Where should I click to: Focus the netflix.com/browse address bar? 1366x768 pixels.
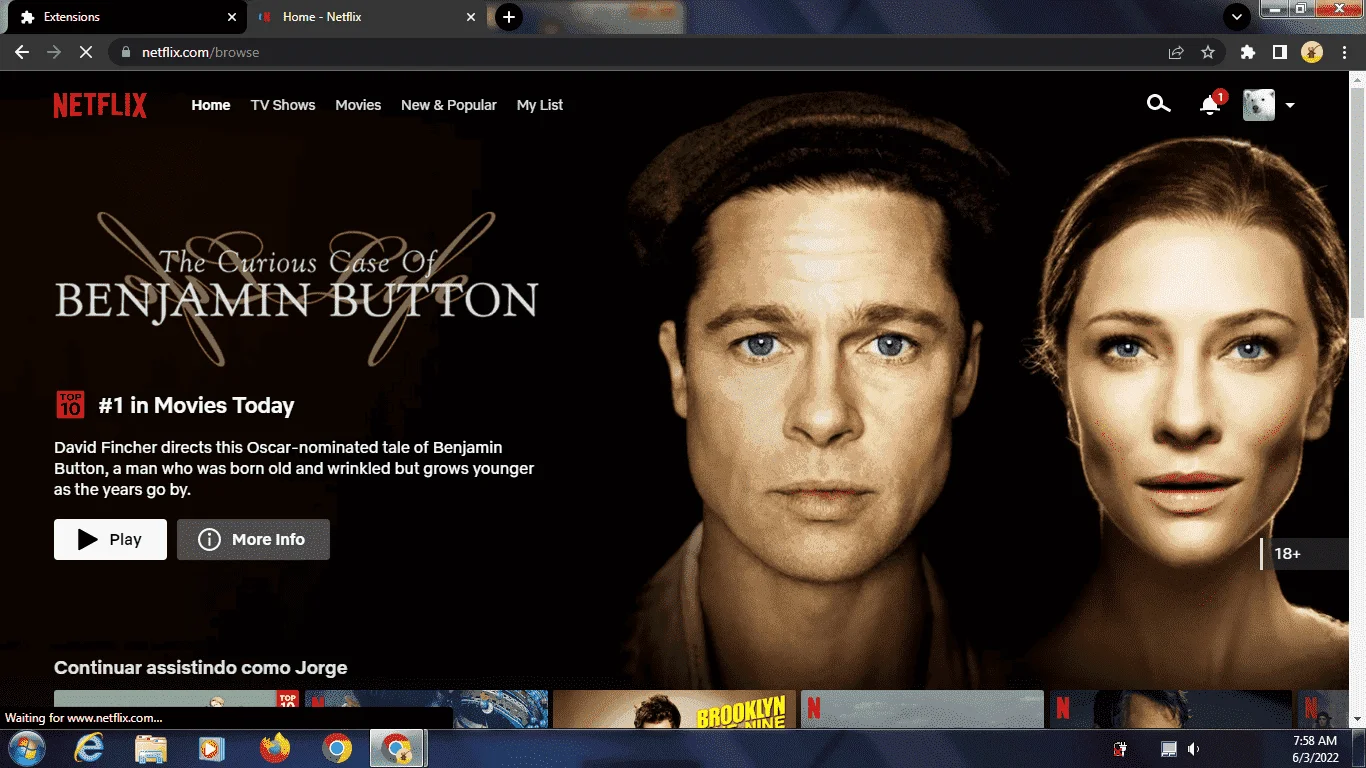click(640, 52)
